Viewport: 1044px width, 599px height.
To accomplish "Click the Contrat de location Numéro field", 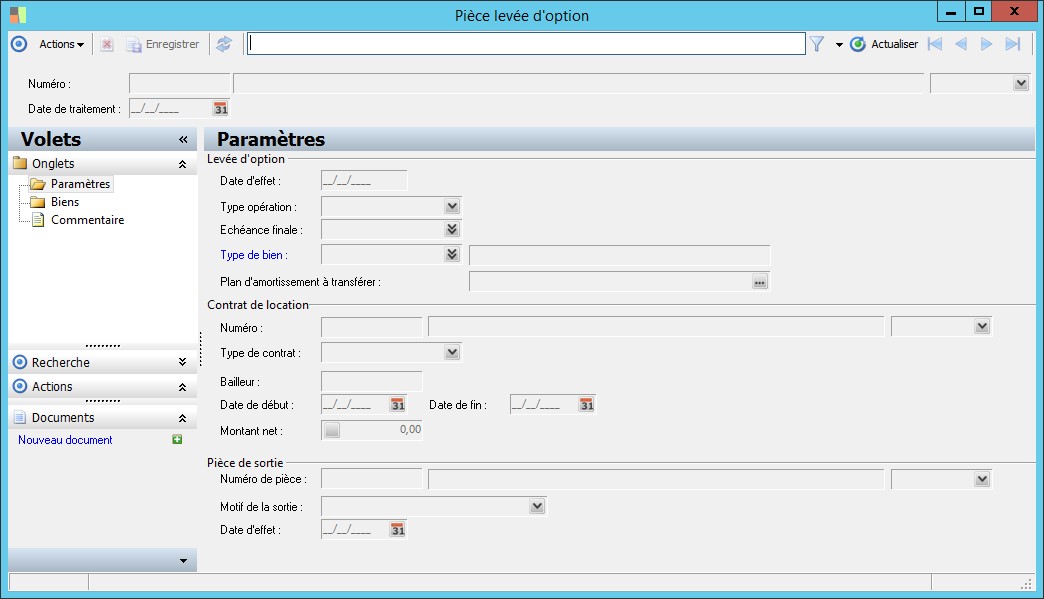I will pyautogui.click(x=372, y=327).
